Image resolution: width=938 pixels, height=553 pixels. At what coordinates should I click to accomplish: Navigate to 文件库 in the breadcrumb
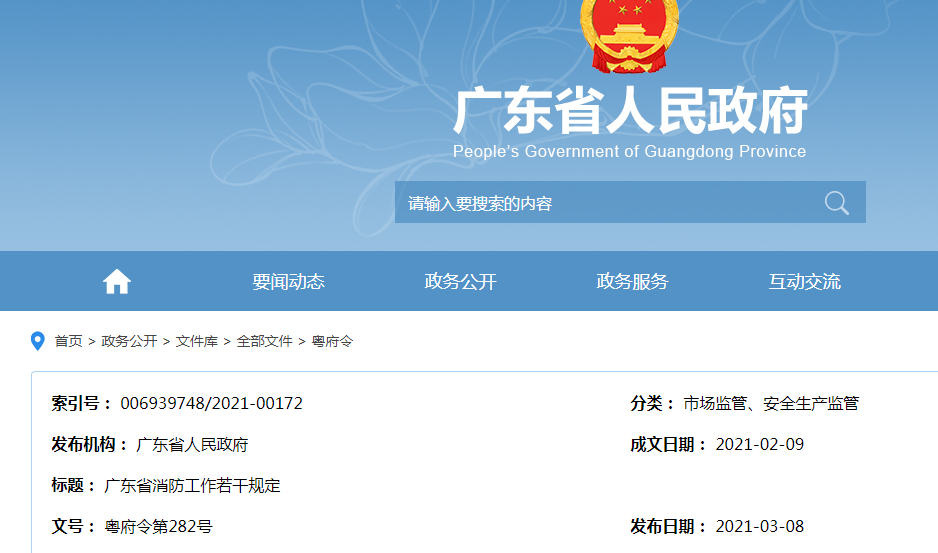197,341
